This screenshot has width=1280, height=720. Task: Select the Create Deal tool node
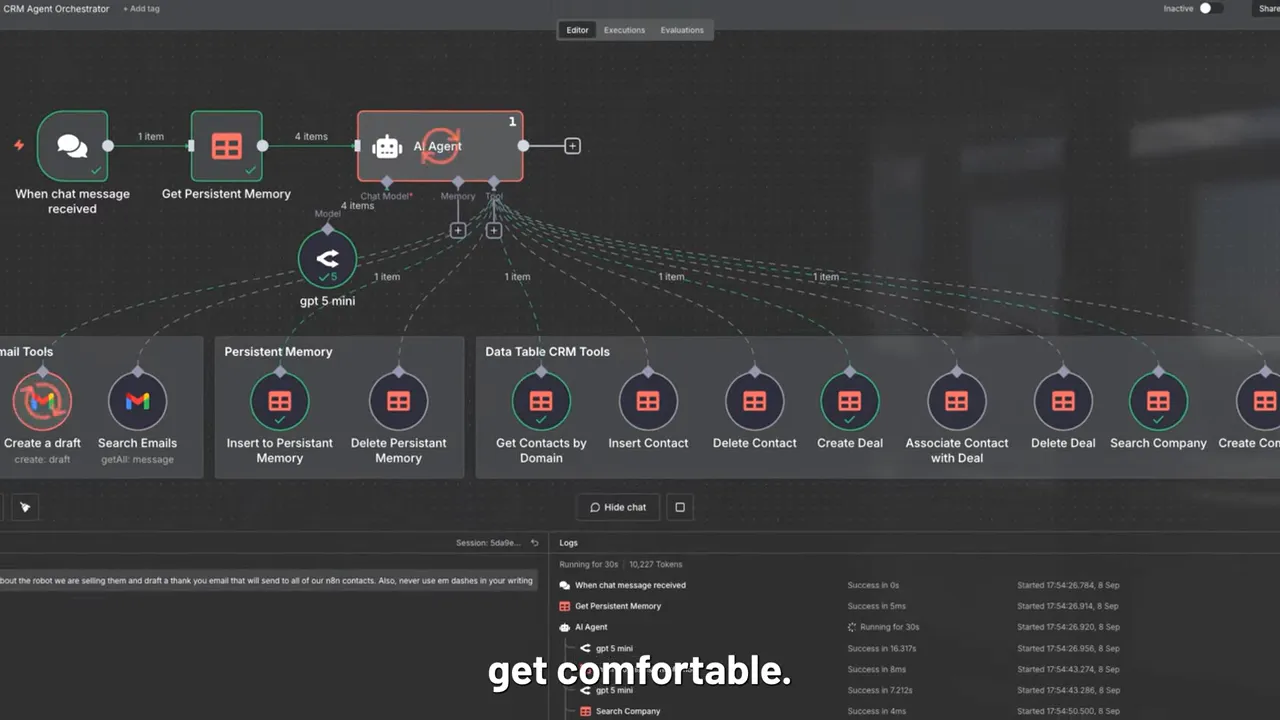coord(849,400)
